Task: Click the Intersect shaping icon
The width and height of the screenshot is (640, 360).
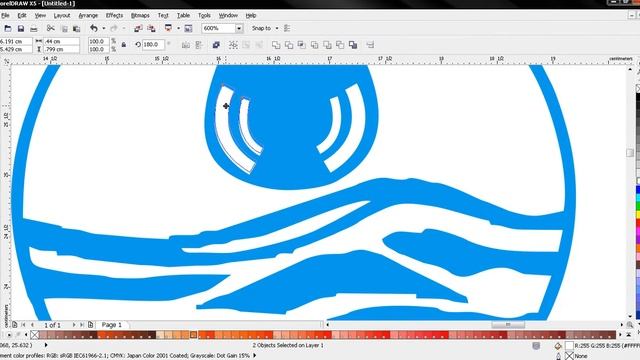Action: point(302,45)
